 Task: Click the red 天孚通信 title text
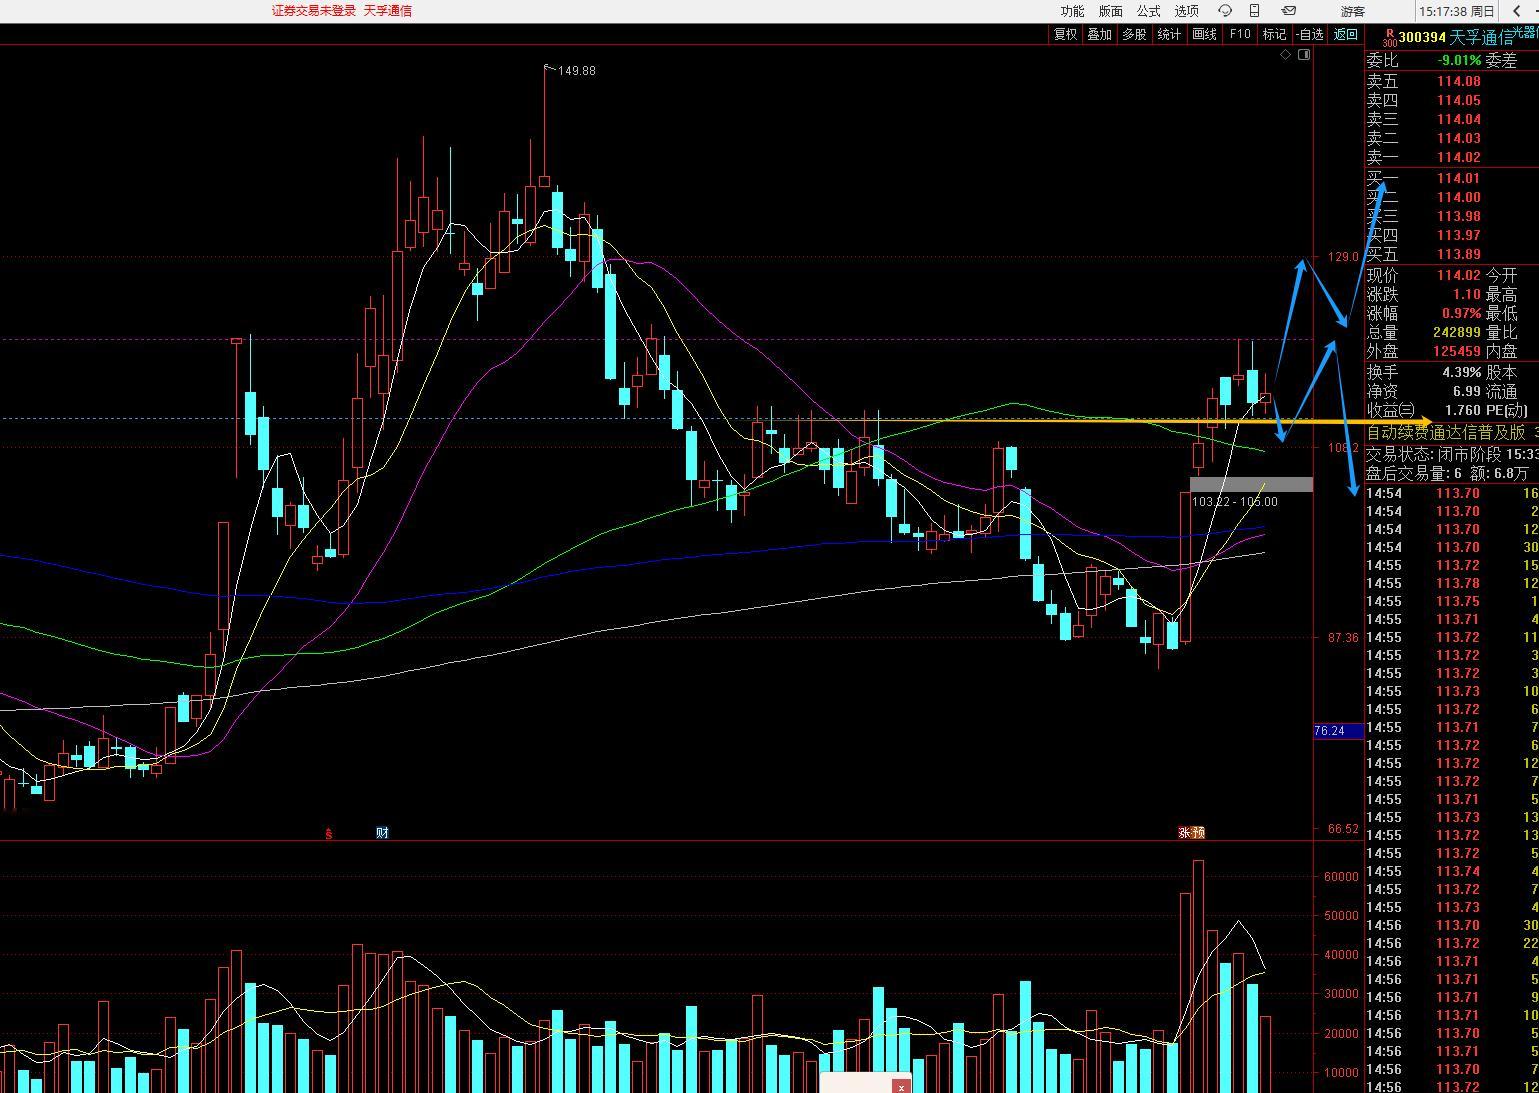[387, 11]
